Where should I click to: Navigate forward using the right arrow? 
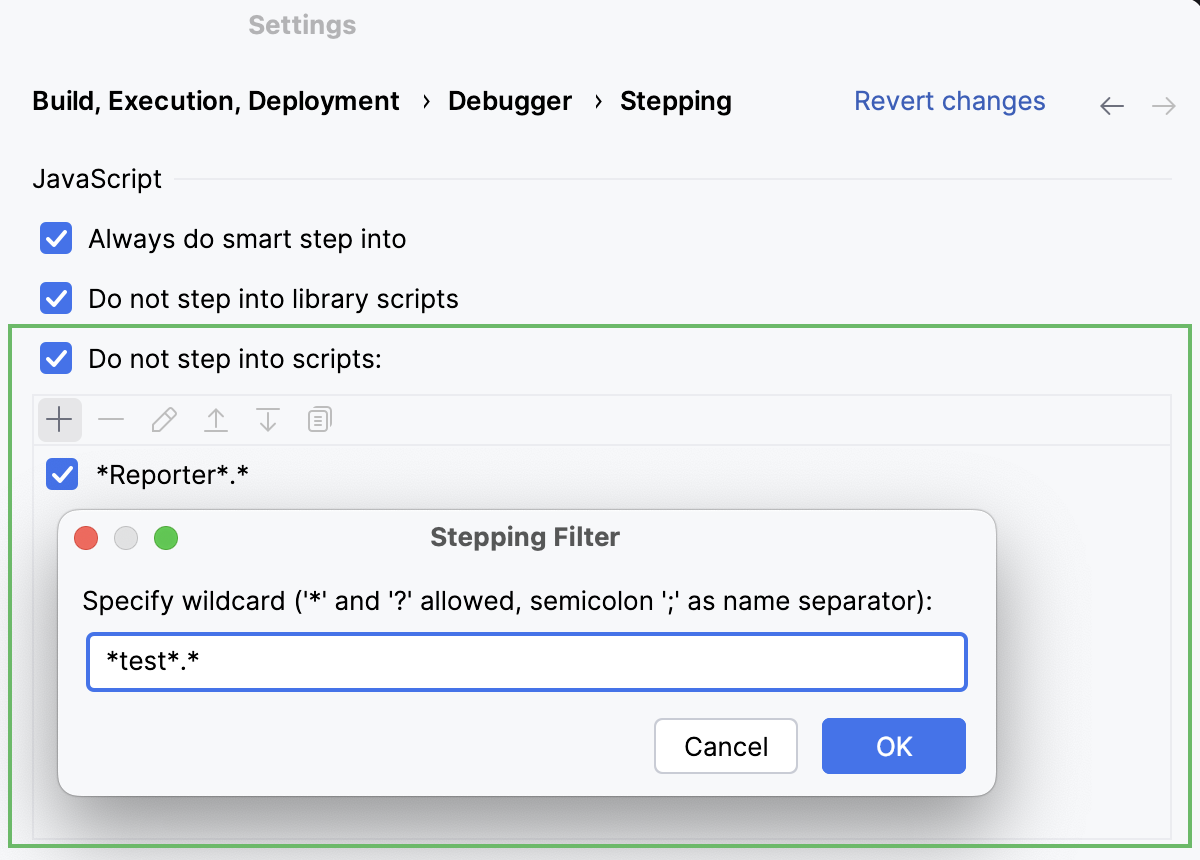pos(1163,104)
